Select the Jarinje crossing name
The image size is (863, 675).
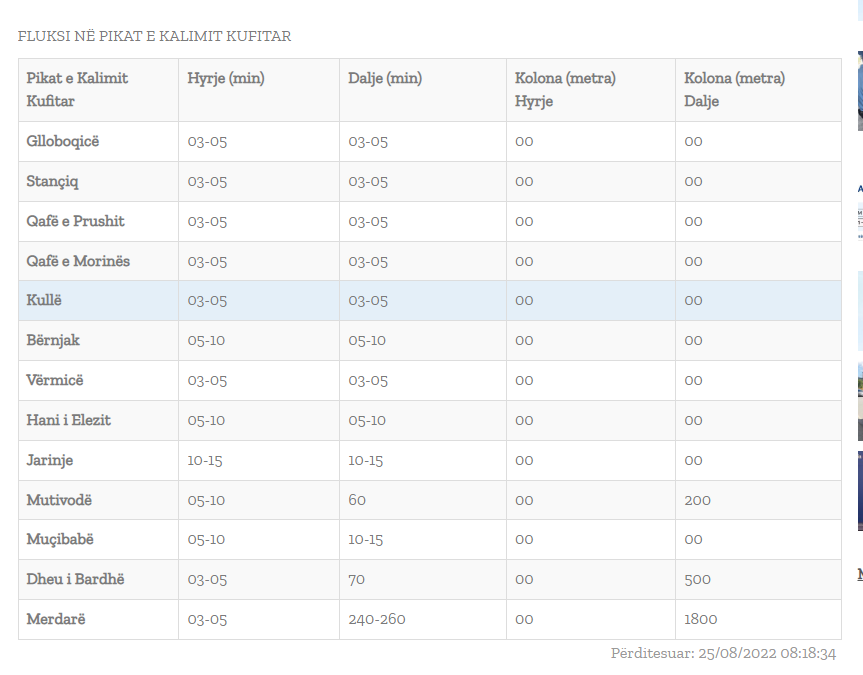tap(50, 460)
